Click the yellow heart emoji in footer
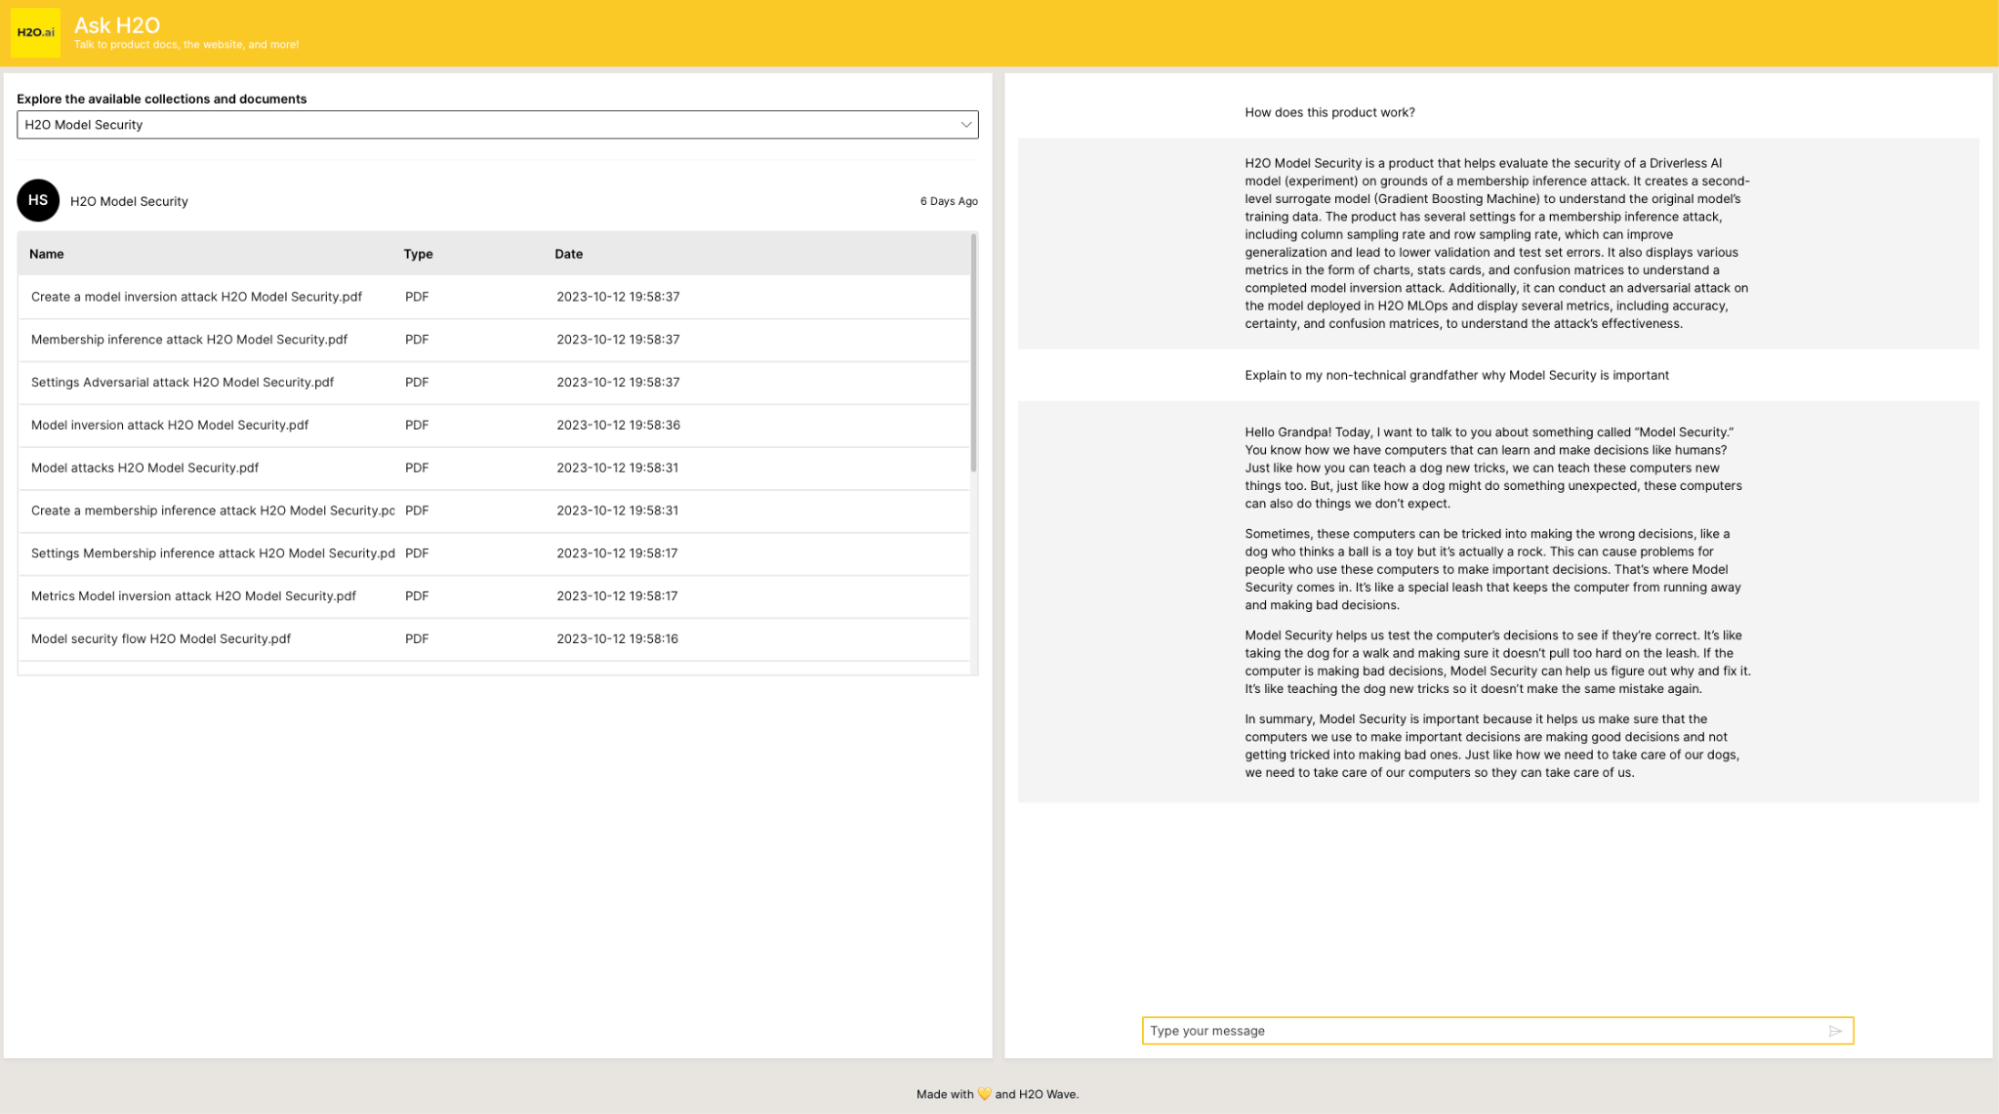Image resolution: width=1999 pixels, height=1114 pixels. pos(984,1094)
